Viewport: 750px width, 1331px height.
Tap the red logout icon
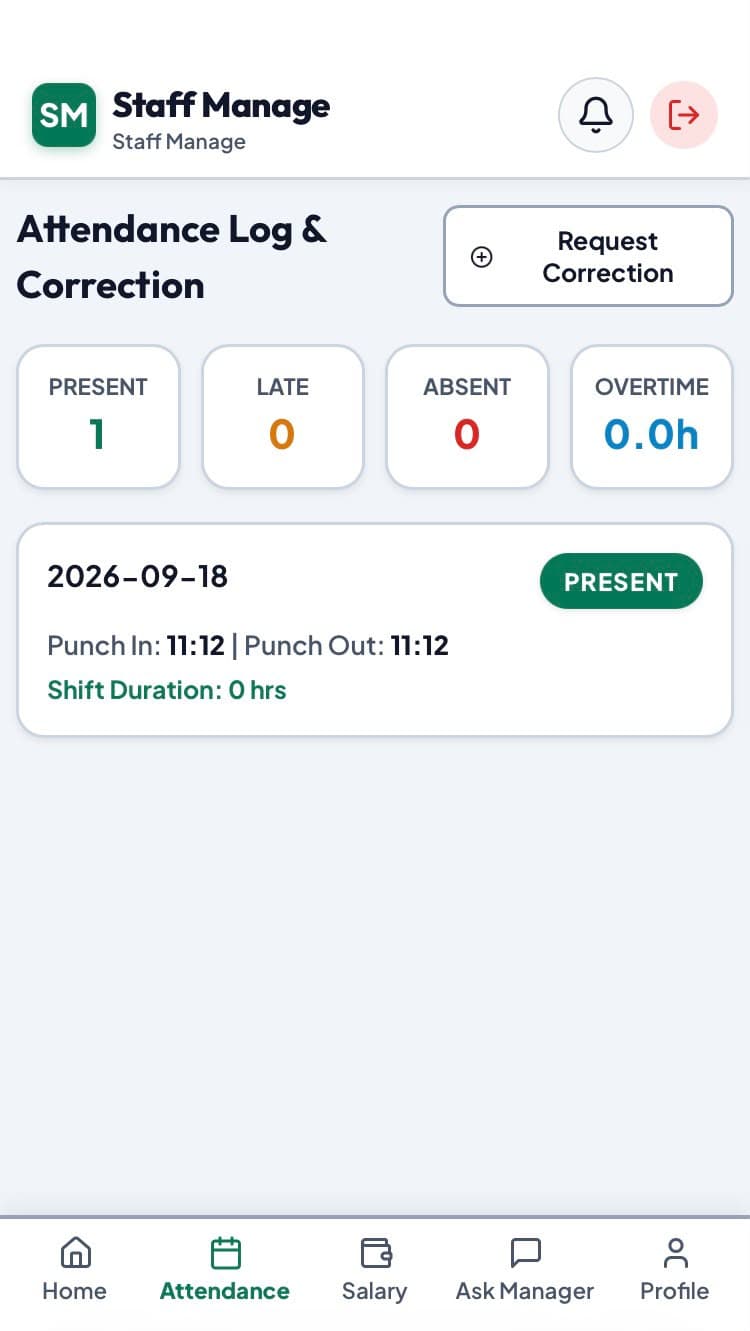click(x=684, y=115)
